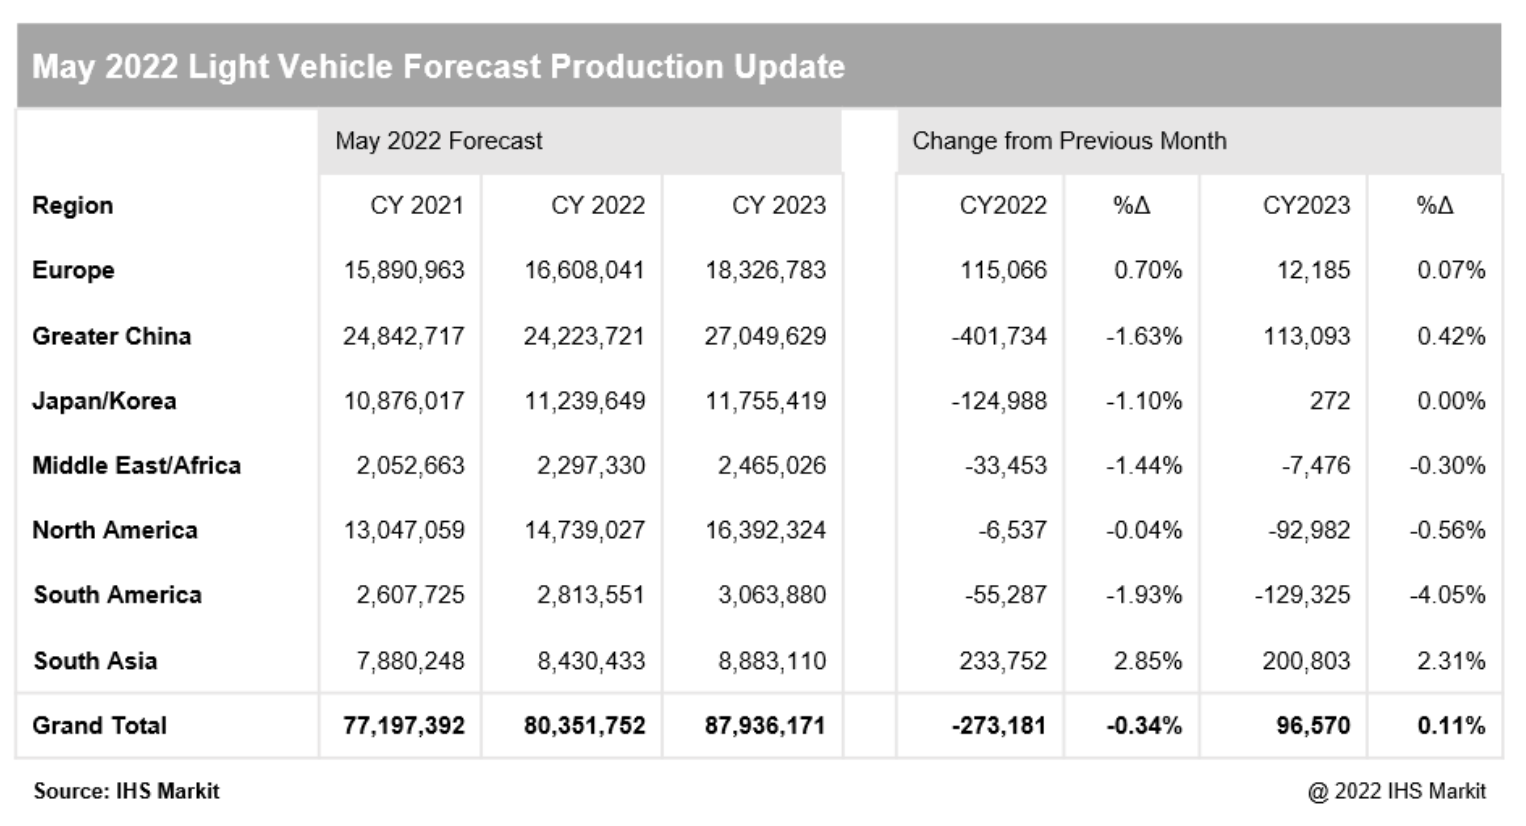Click the 'South Asia' row label

pyautogui.click(x=95, y=661)
